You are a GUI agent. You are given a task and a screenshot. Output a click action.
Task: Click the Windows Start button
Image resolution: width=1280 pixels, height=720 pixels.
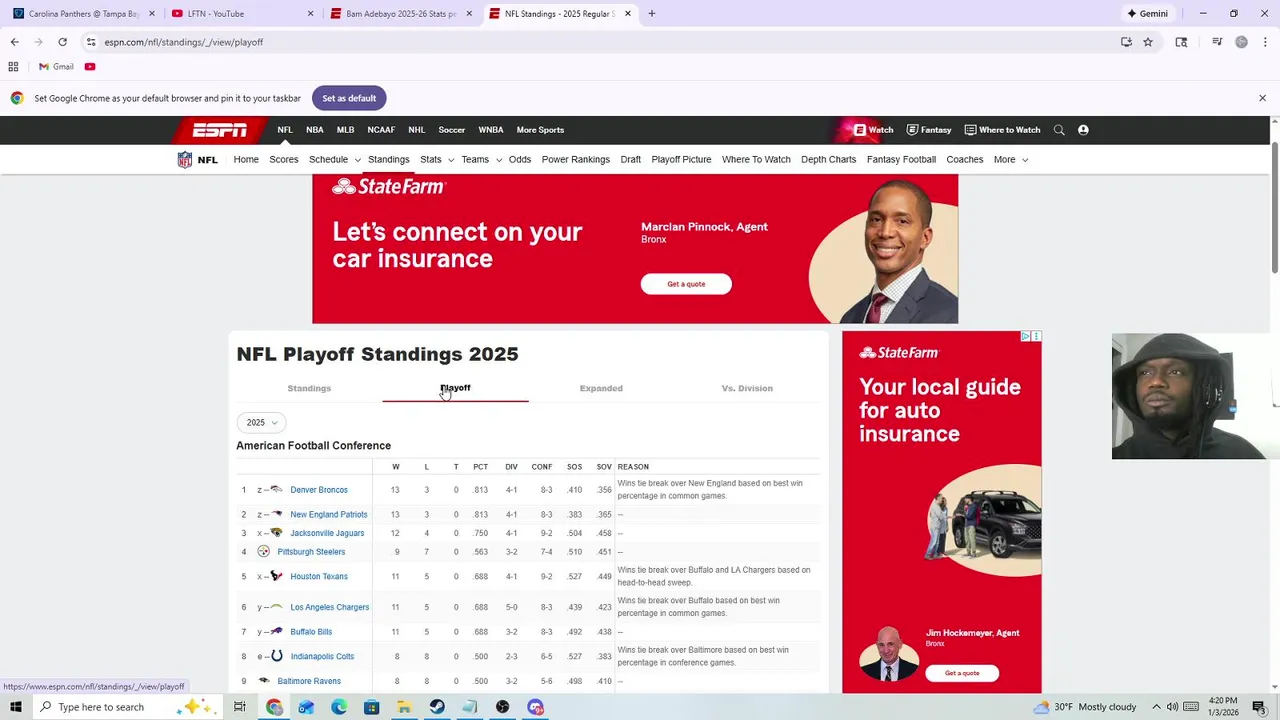15,707
